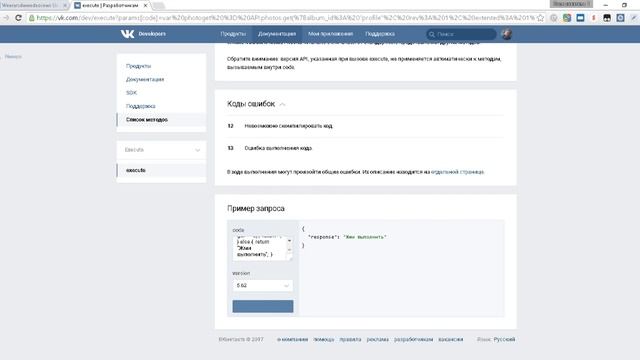Viewport: 640px width, 360px height.
Task: Open the user avatar menu in header
Action: coord(507,34)
